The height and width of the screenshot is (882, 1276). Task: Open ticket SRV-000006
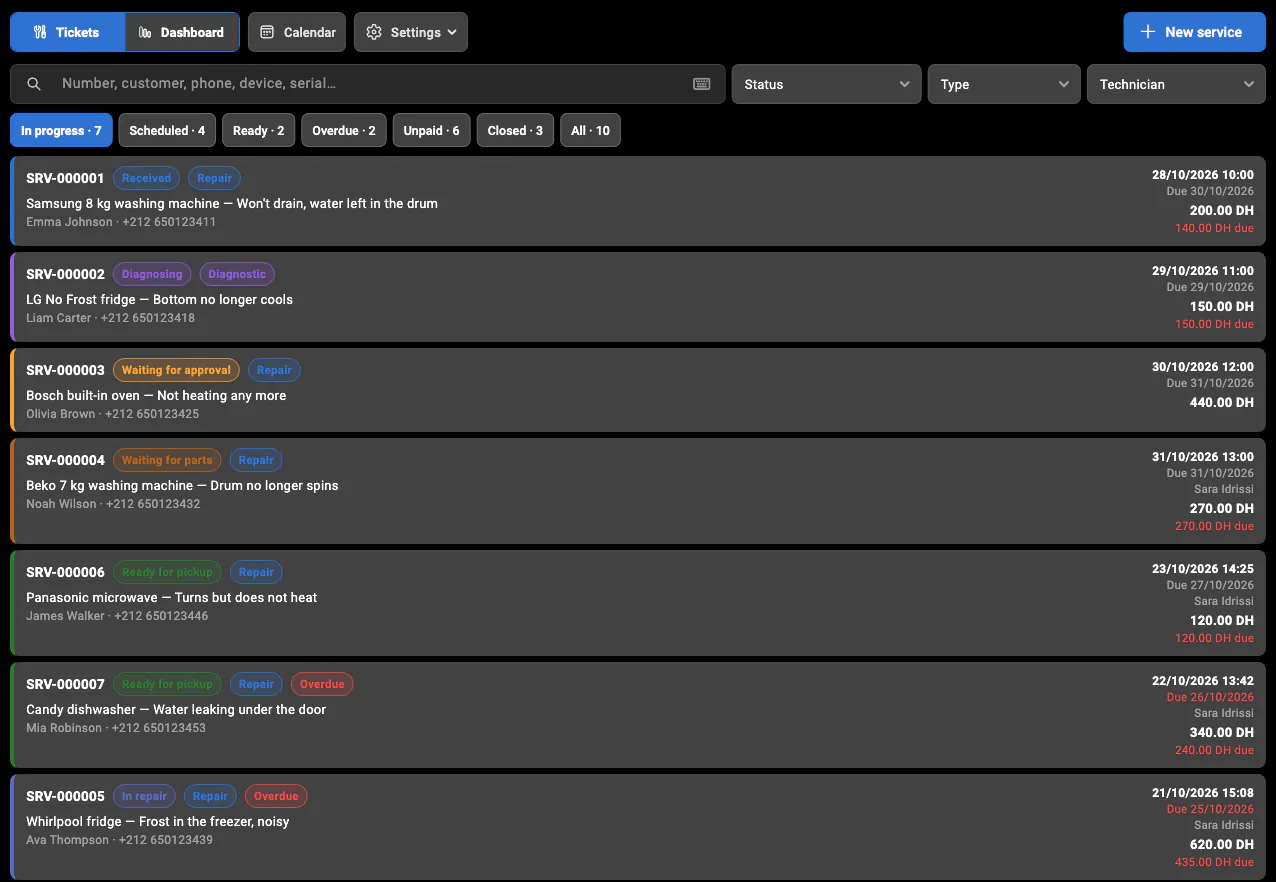coord(638,603)
